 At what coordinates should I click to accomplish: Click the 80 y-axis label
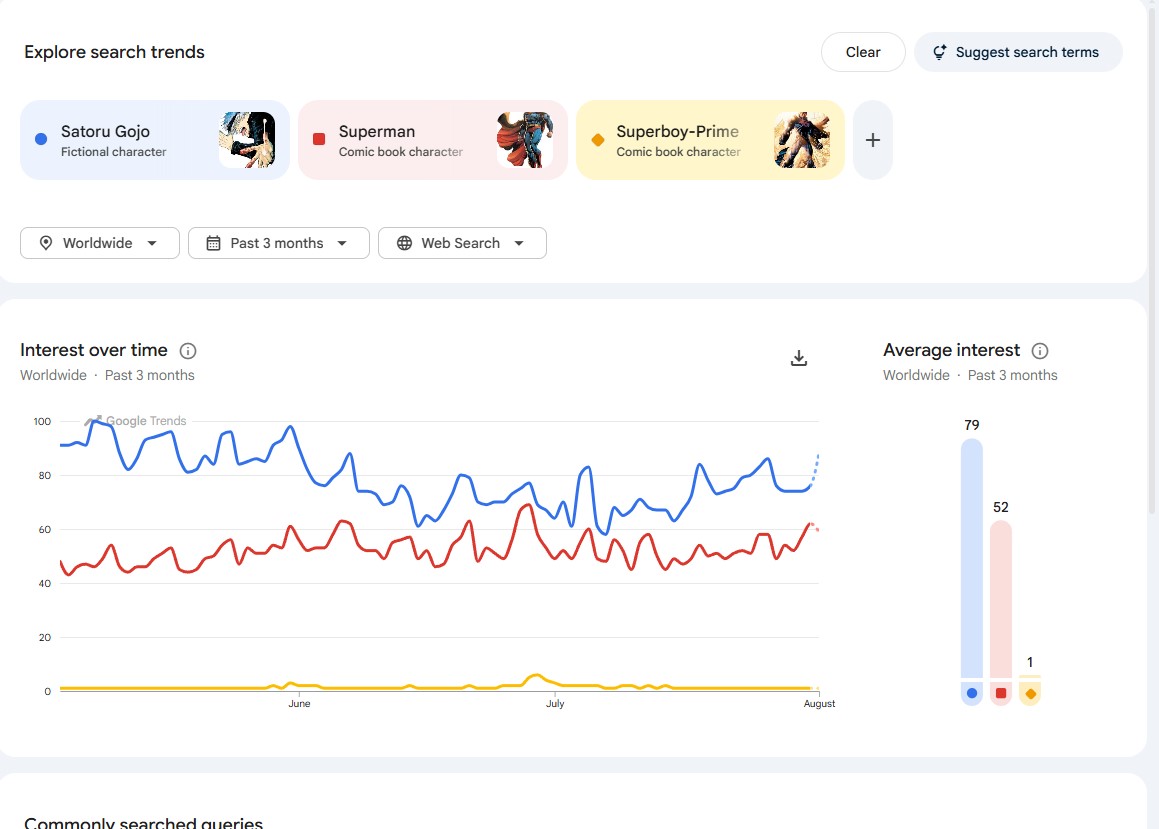click(44, 475)
